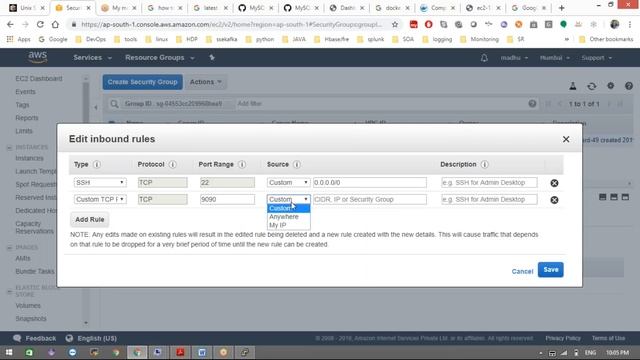Image resolution: width=640 pixels, height=360 pixels.
Task: Click the help question mark icon
Action: pos(629,86)
